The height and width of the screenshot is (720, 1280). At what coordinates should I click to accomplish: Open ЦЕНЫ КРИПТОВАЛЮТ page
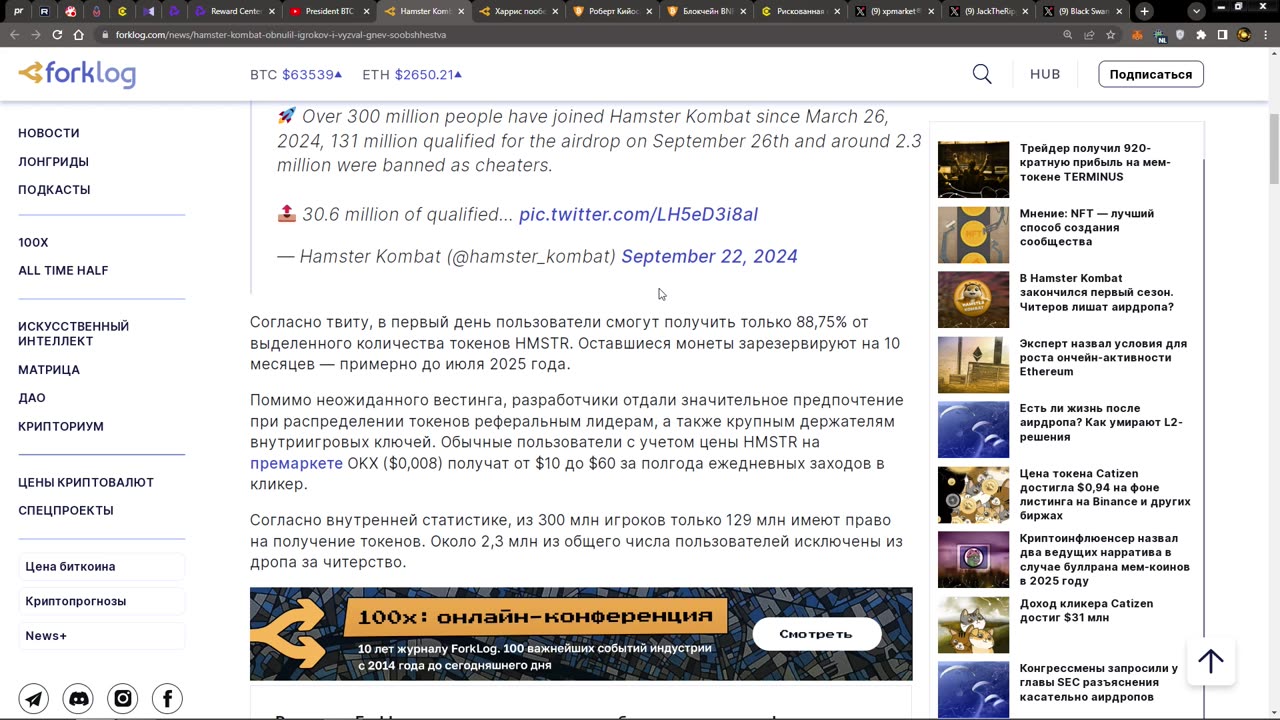click(86, 482)
